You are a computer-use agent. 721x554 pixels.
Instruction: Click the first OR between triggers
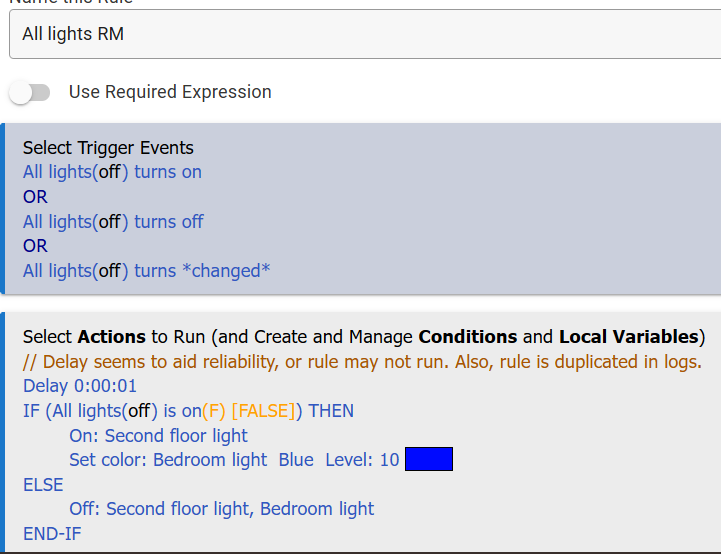coord(35,197)
